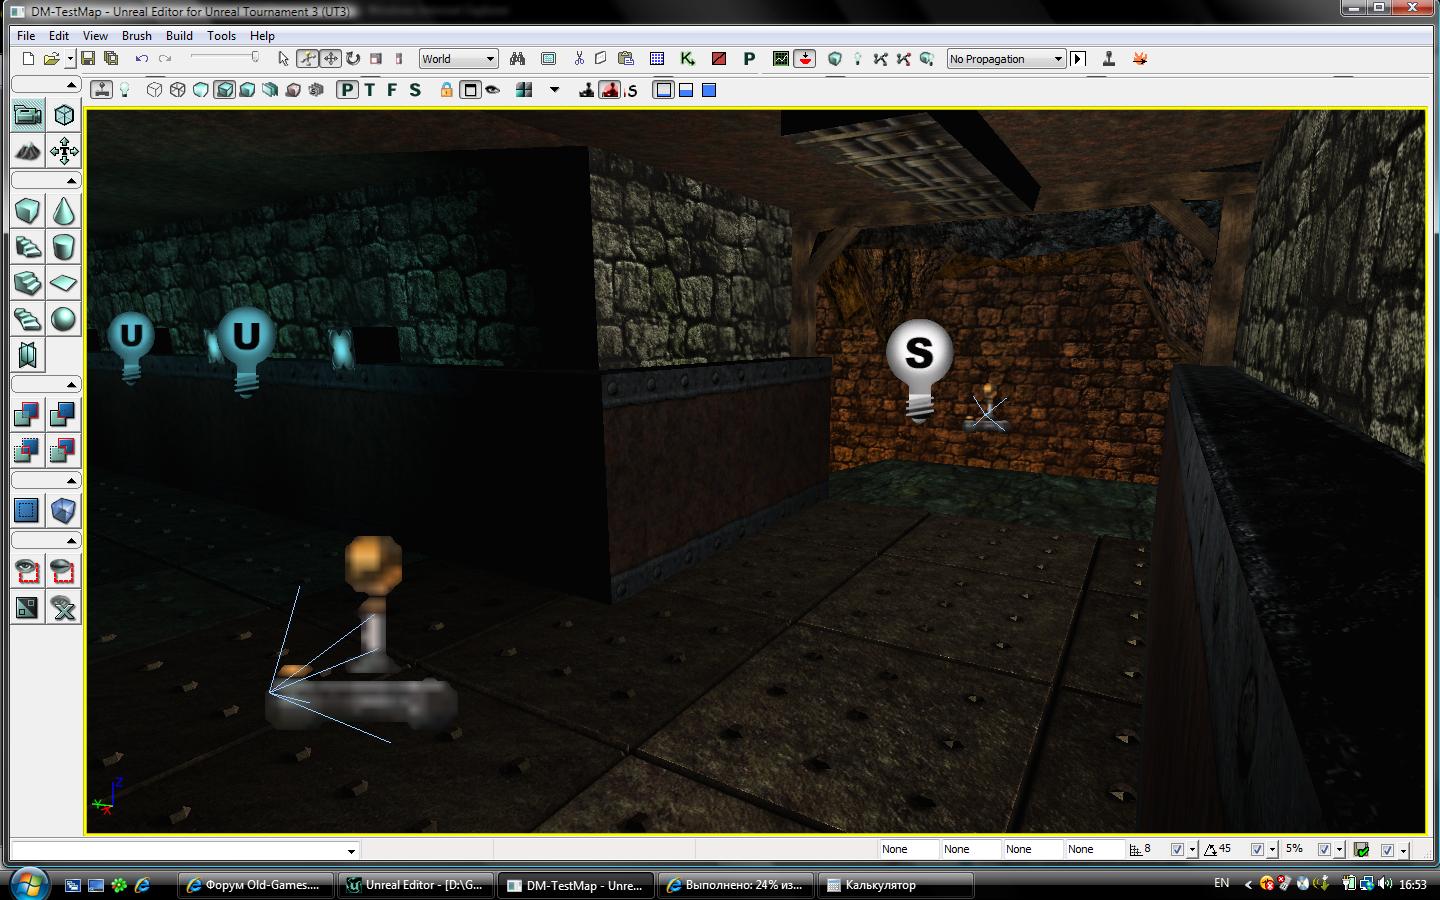Open the View menu
Image resolution: width=1440 pixels, height=900 pixels.
[x=95, y=35]
